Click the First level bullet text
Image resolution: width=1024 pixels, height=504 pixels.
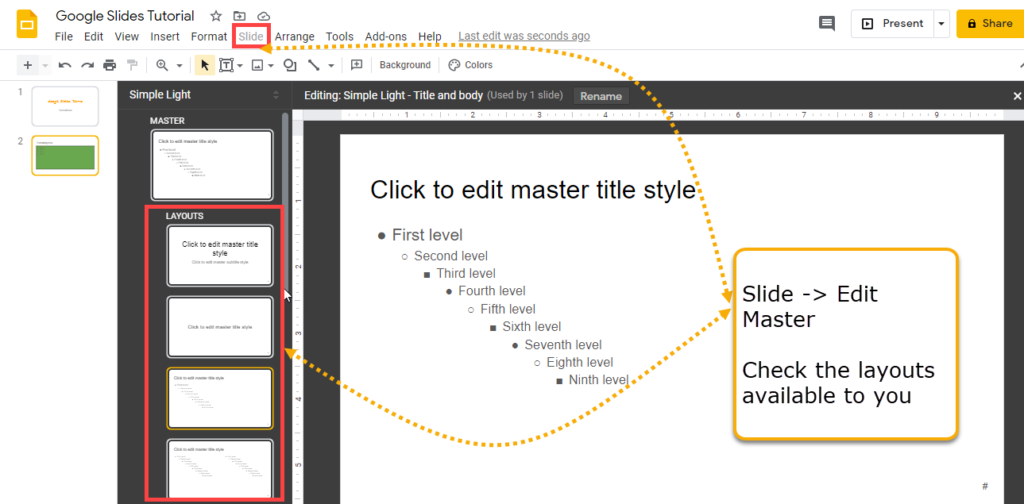click(x=427, y=235)
